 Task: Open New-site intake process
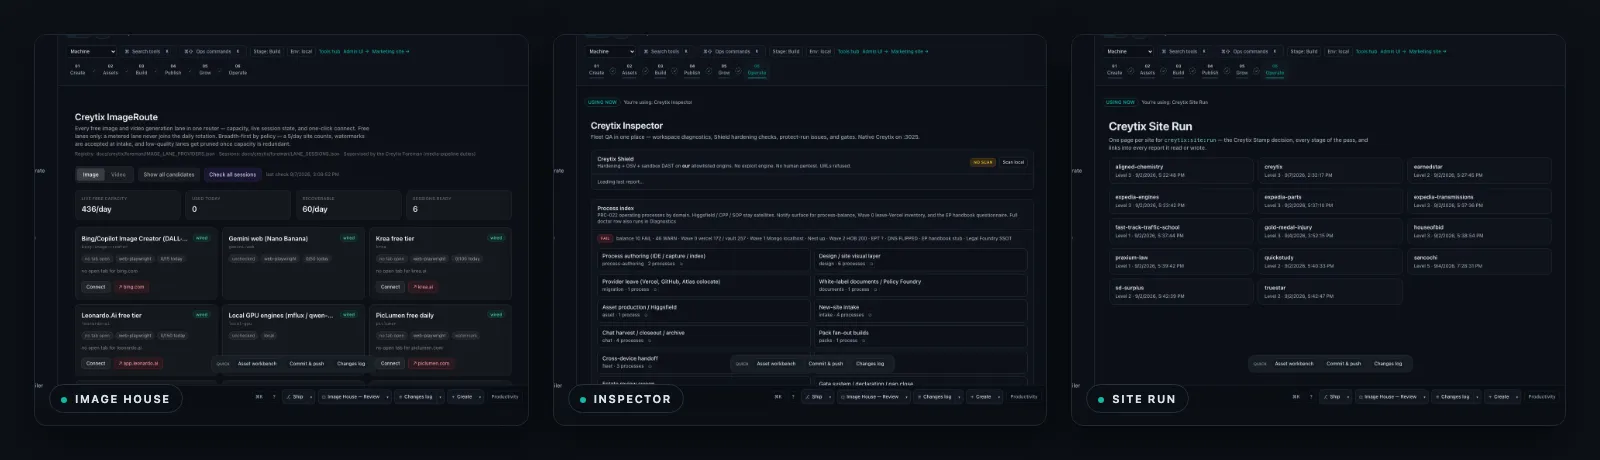coord(920,311)
